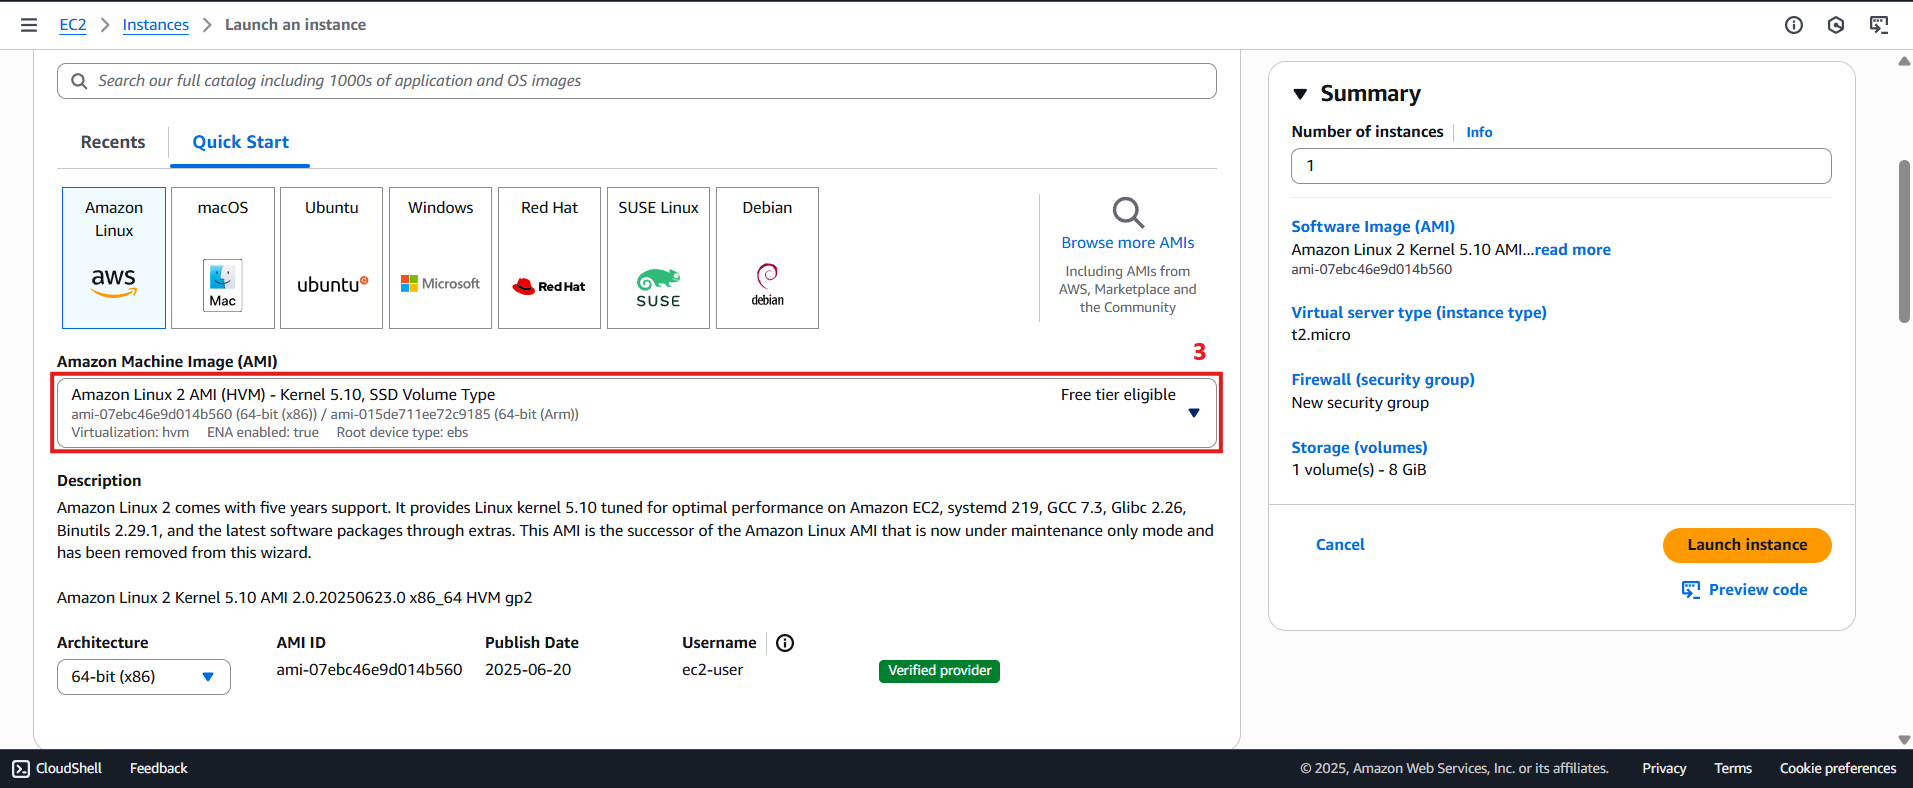The height and width of the screenshot is (788, 1913).
Task: Select the macOS AMI tile
Action: pyautogui.click(x=223, y=258)
